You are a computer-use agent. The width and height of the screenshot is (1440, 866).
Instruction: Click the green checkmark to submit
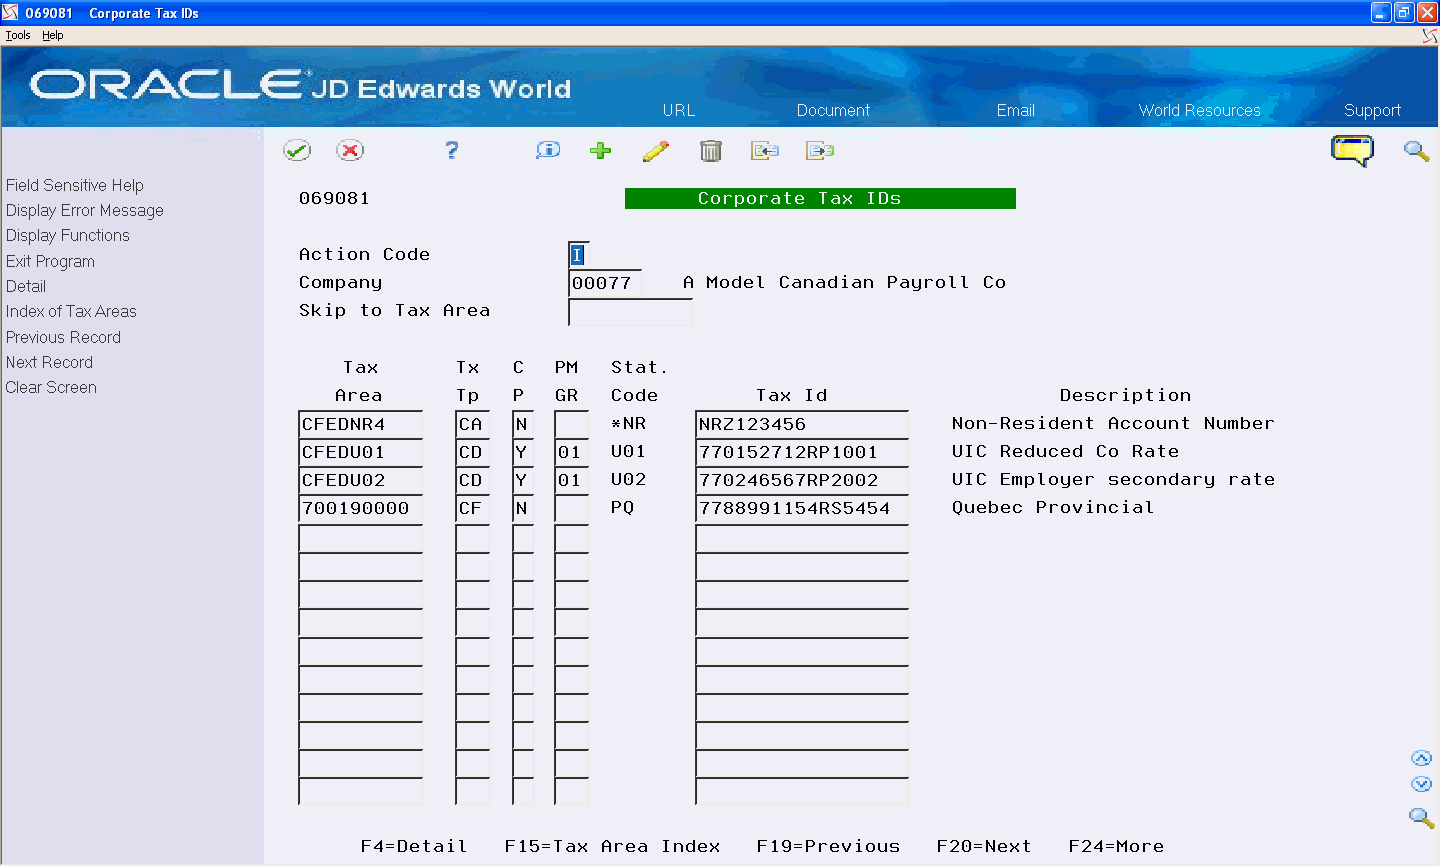tap(297, 150)
